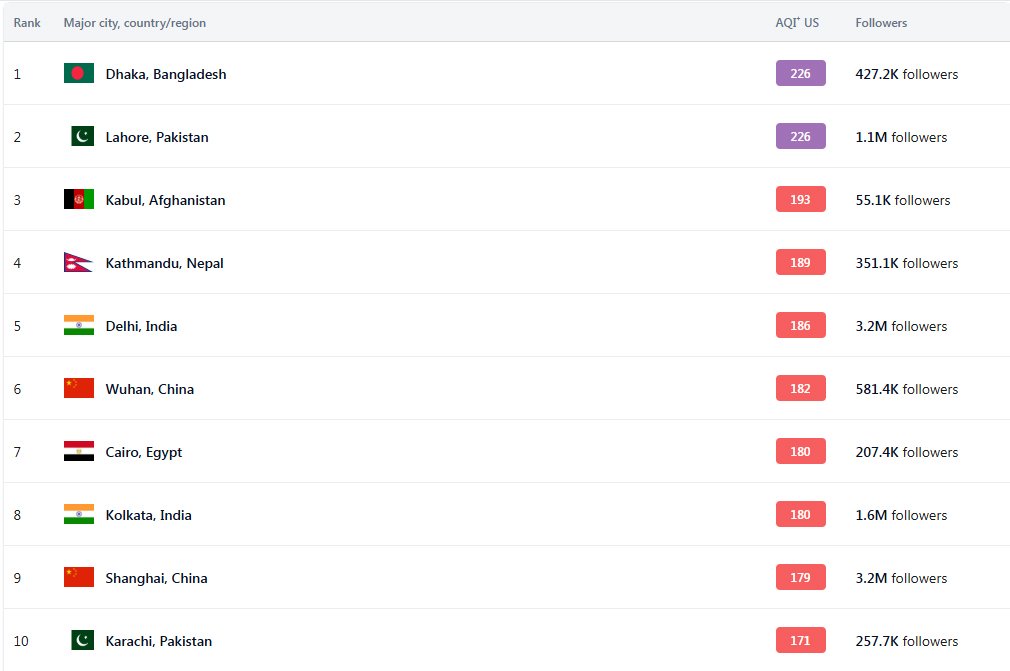Click the Pakistan flag icon beside Karachi

click(82, 641)
